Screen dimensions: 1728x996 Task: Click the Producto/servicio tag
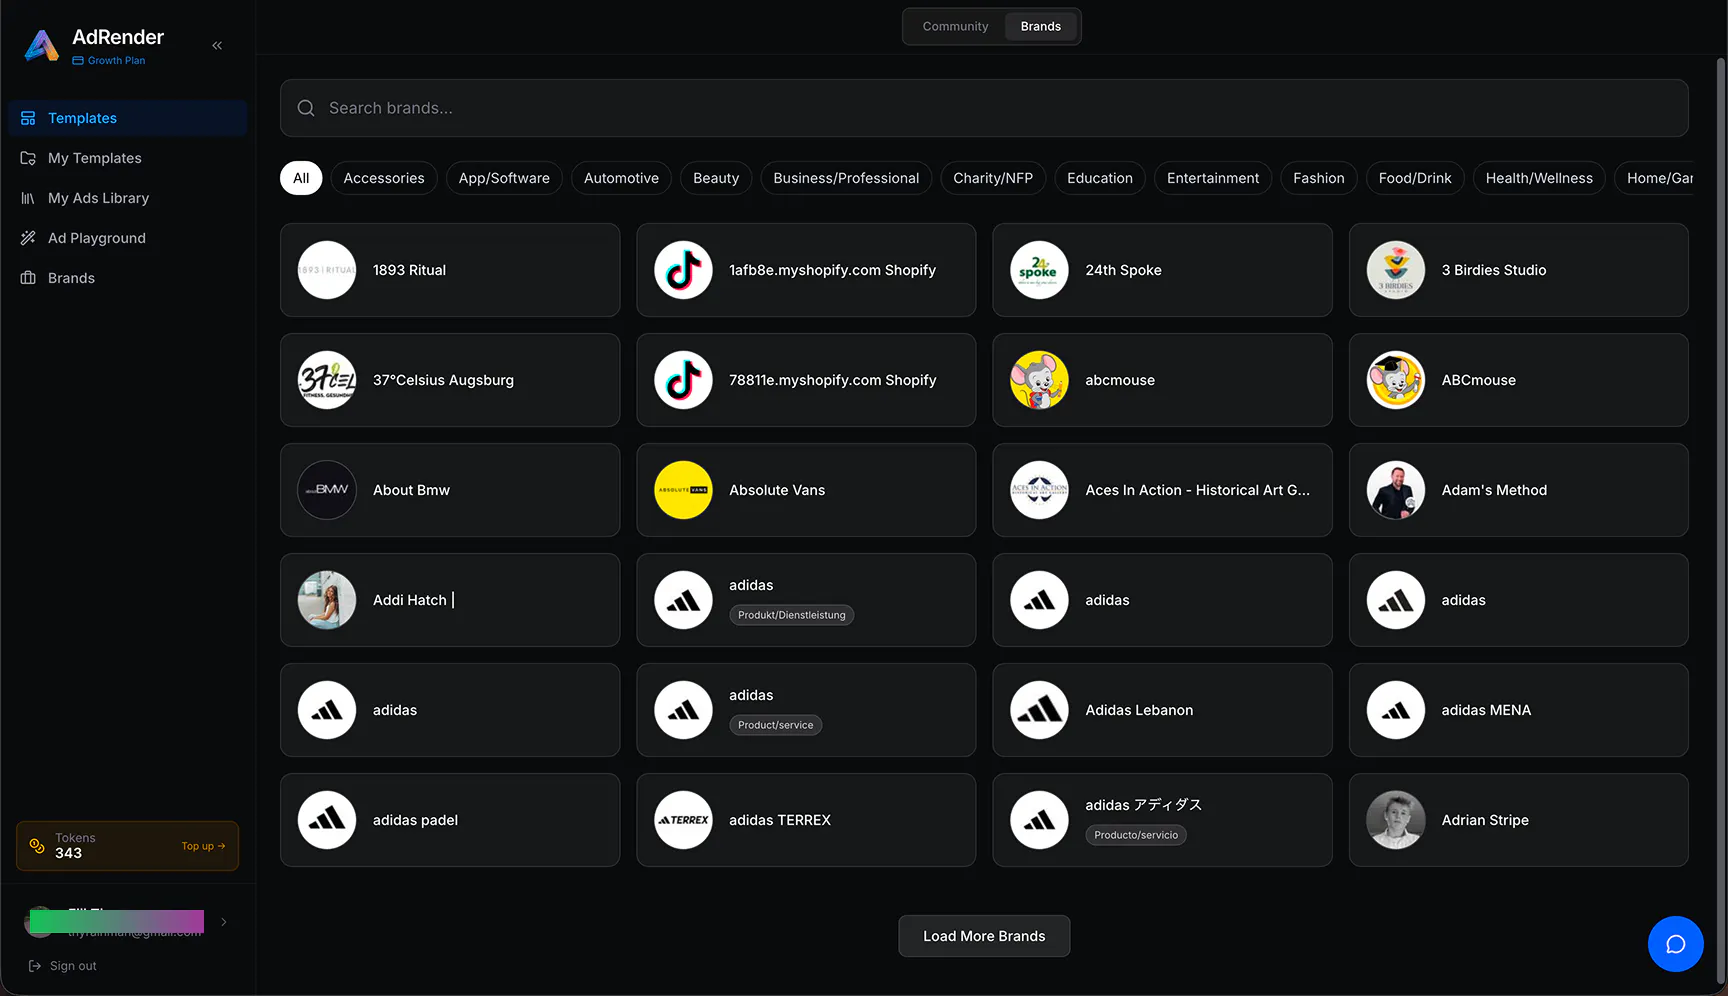[x=1136, y=835]
